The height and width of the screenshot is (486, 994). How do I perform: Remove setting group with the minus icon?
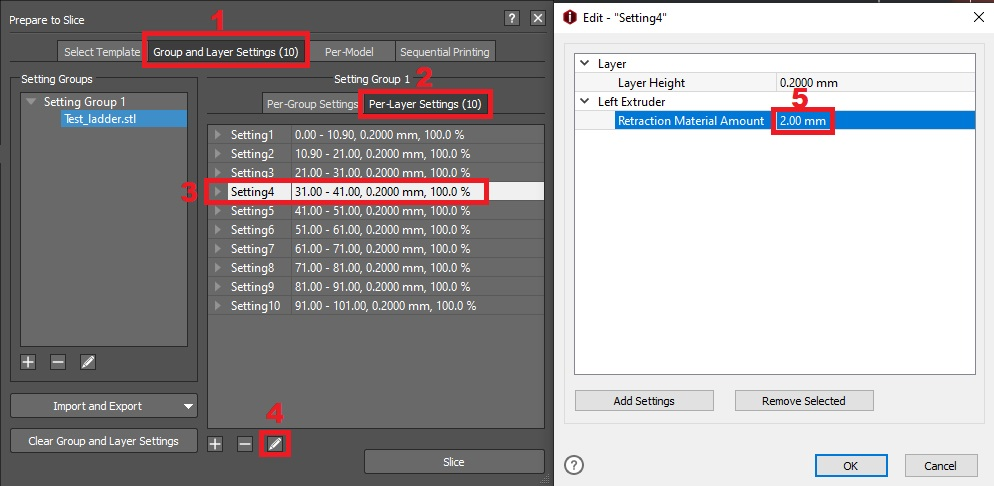coord(58,362)
